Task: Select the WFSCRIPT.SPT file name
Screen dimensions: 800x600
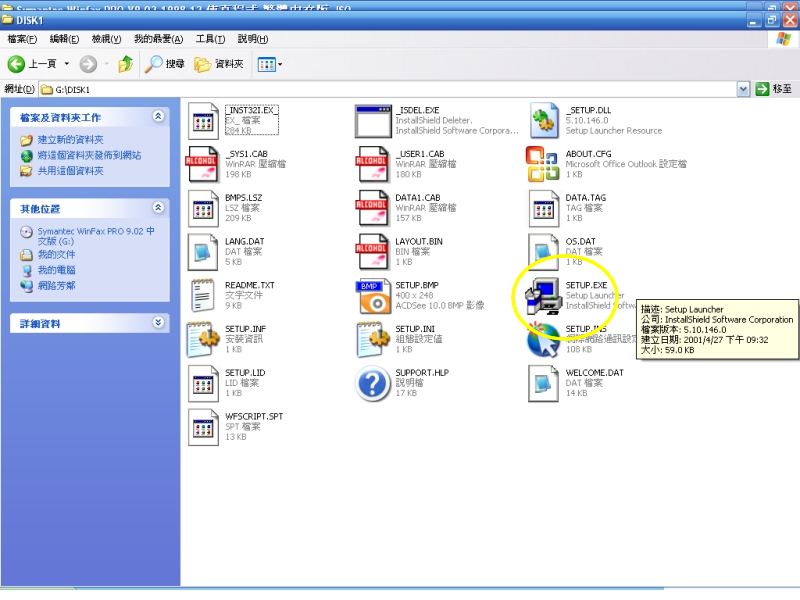Action: tap(254, 416)
